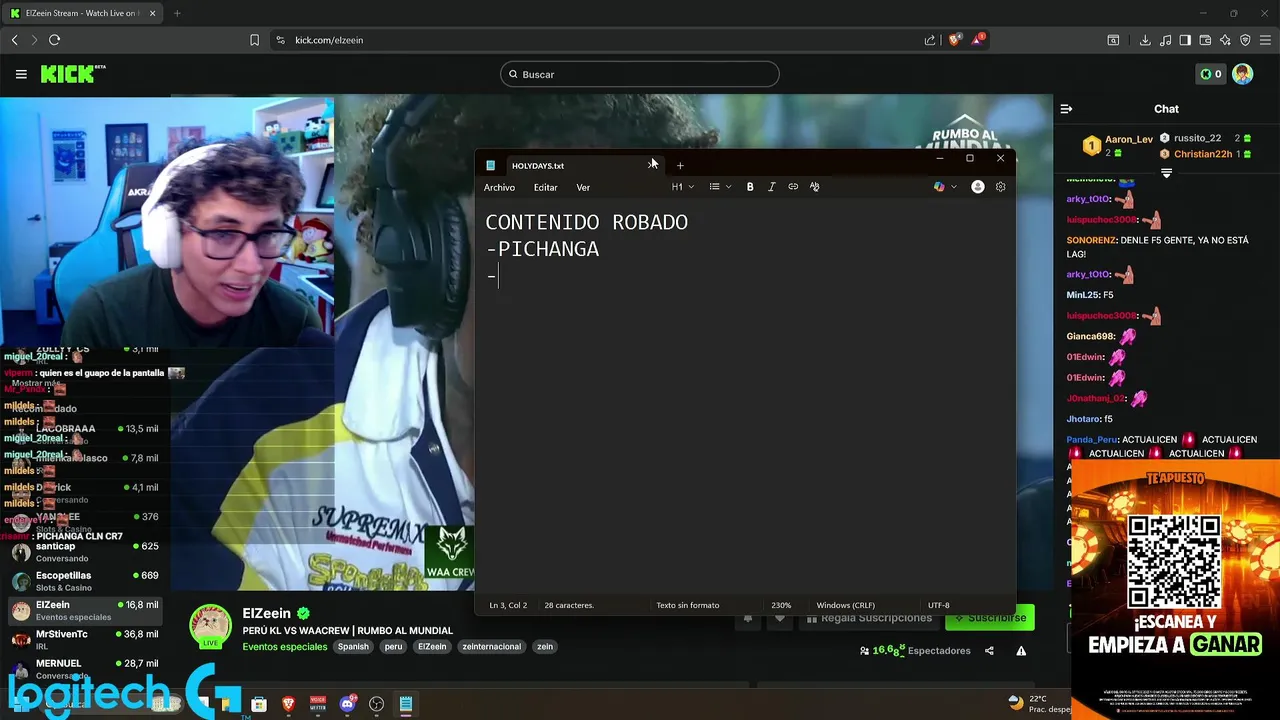
Task: Click the Copilot icon in Notepad
Action: tap(938, 187)
